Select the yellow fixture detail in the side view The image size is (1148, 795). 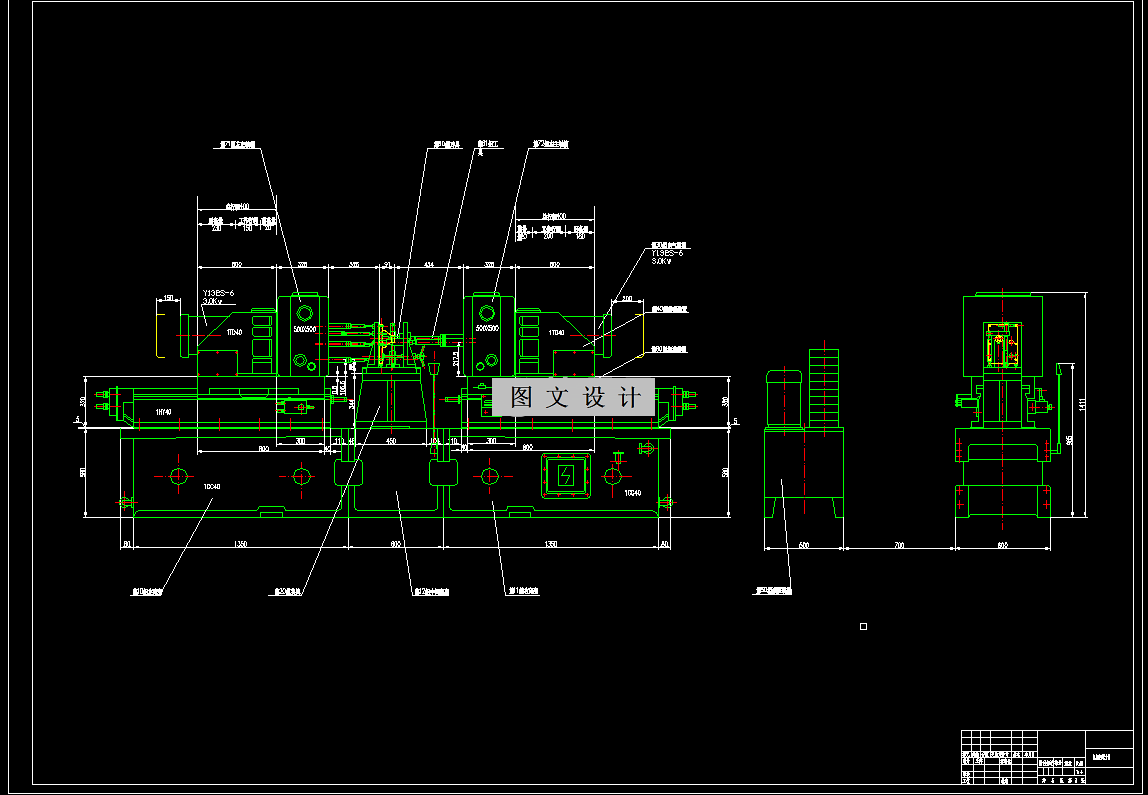1001,344
